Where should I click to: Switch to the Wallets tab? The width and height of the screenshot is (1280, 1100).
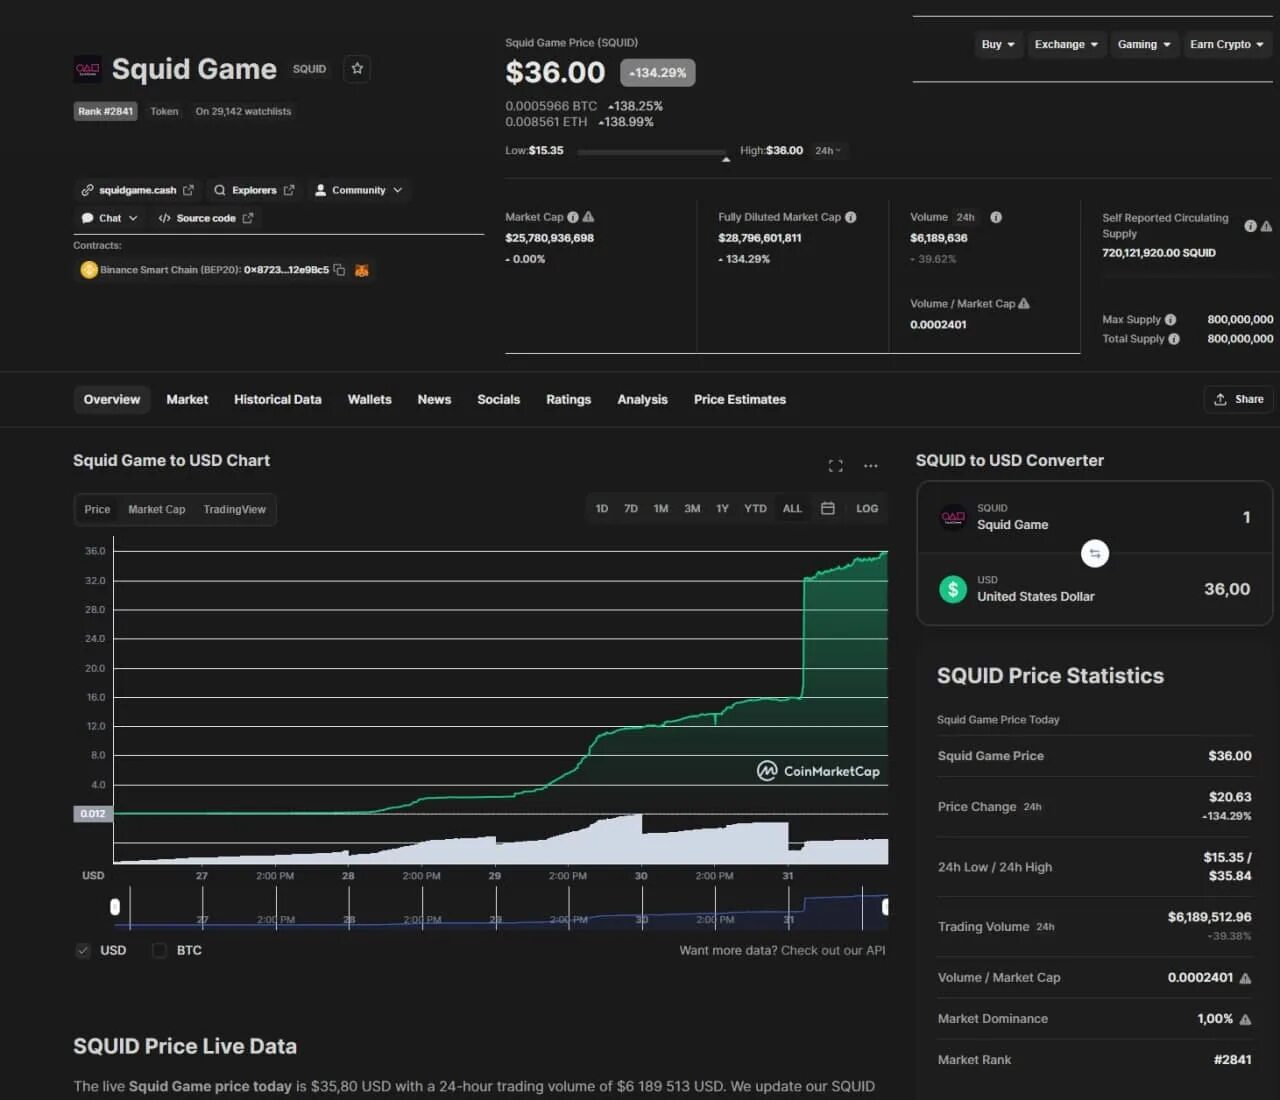coord(370,399)
